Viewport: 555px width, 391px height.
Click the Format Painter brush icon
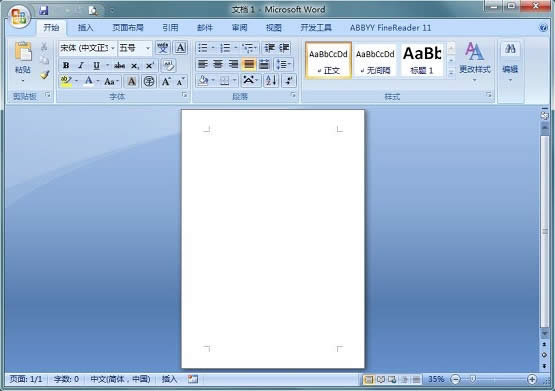[x=44, y=75]
